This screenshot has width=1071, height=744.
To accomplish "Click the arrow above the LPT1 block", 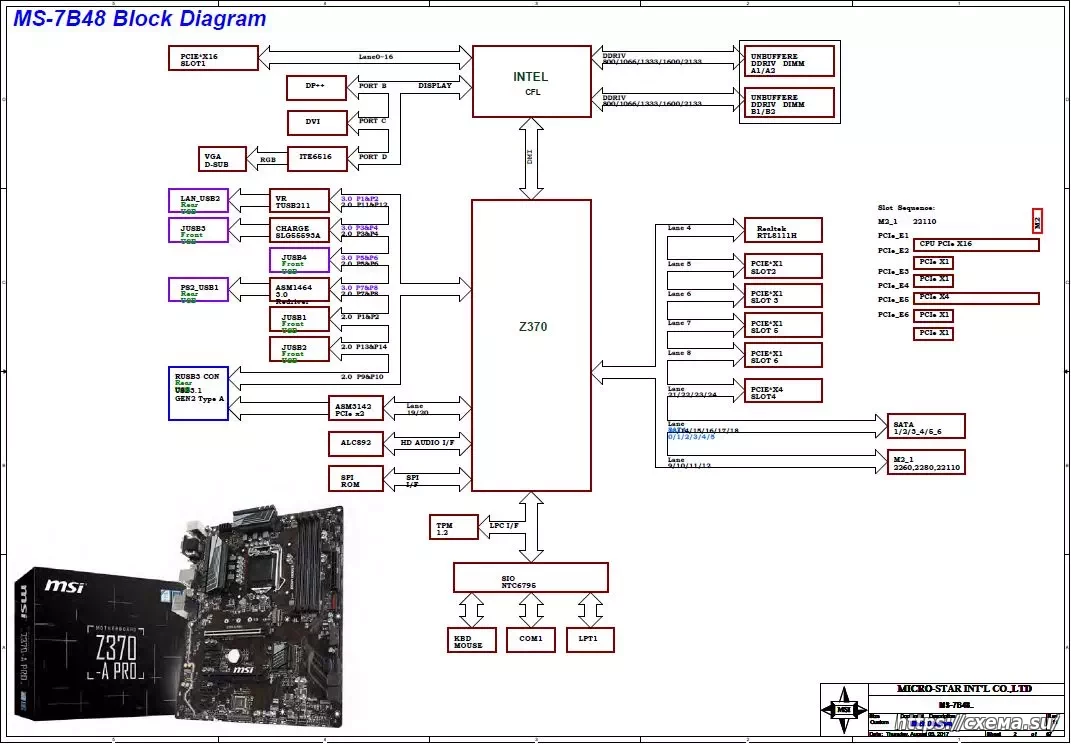I will coord(591,609).
